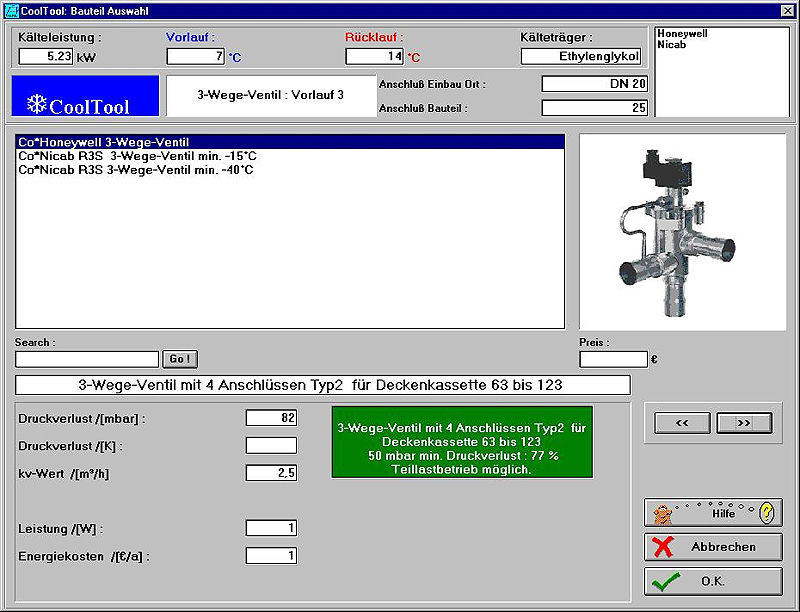Click the Vorlauf temperature field
Image resolution: width=800 pixels, height=612 pixels.
(x=195, y=57)
